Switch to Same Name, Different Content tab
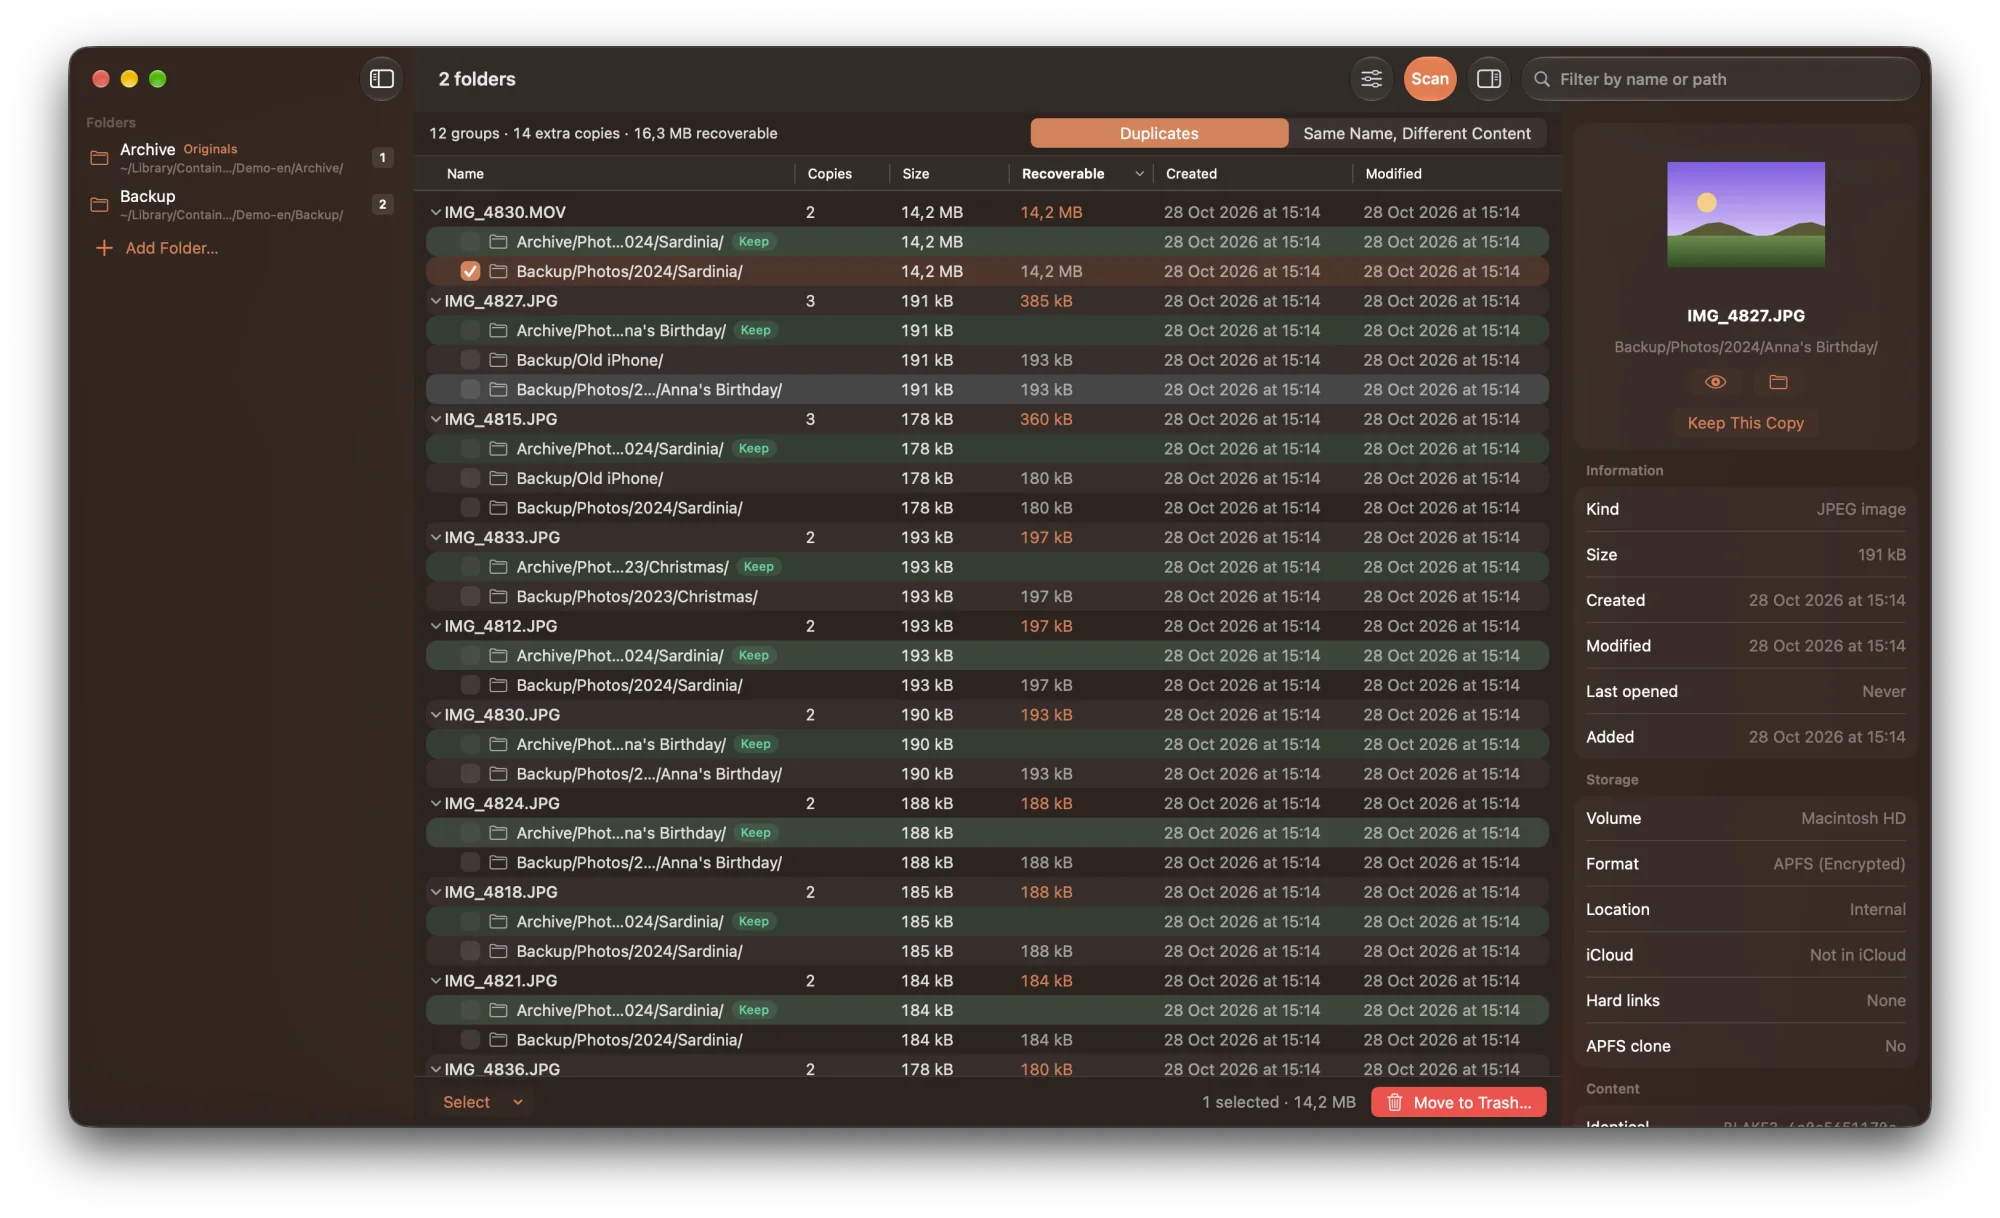Viewport: 2000px width, 1218px height. click(x=1417, y=133)
